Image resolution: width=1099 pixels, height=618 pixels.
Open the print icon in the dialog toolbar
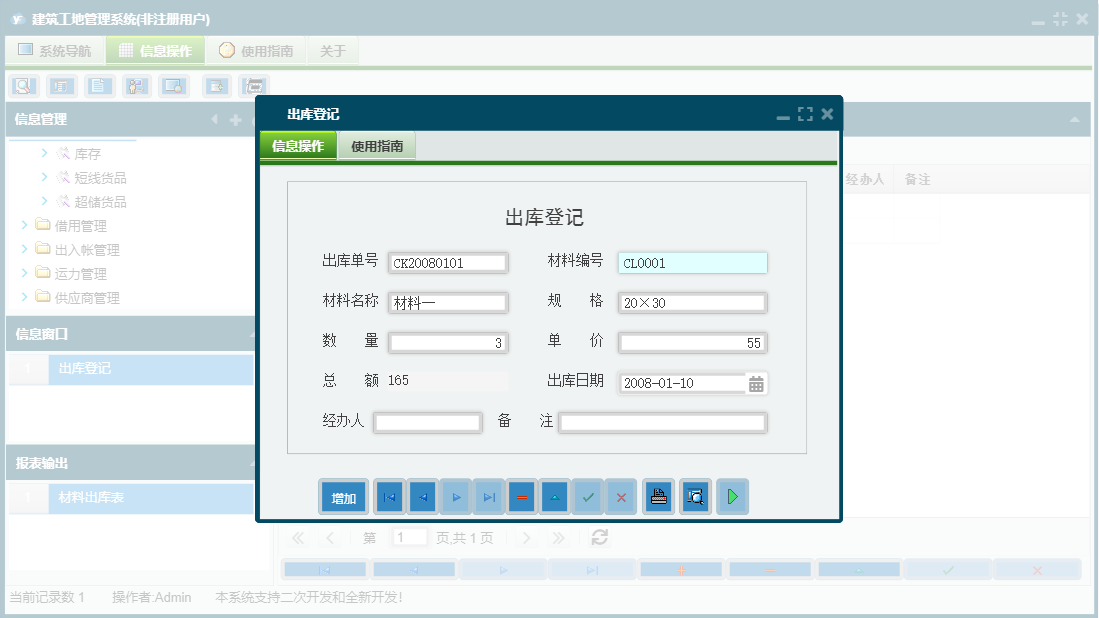(x=658, y=496)
